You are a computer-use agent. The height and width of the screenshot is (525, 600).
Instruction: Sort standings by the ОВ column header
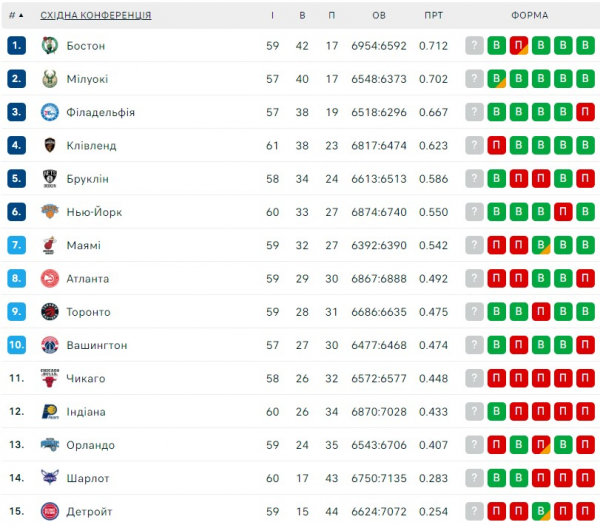pos(379,15)
